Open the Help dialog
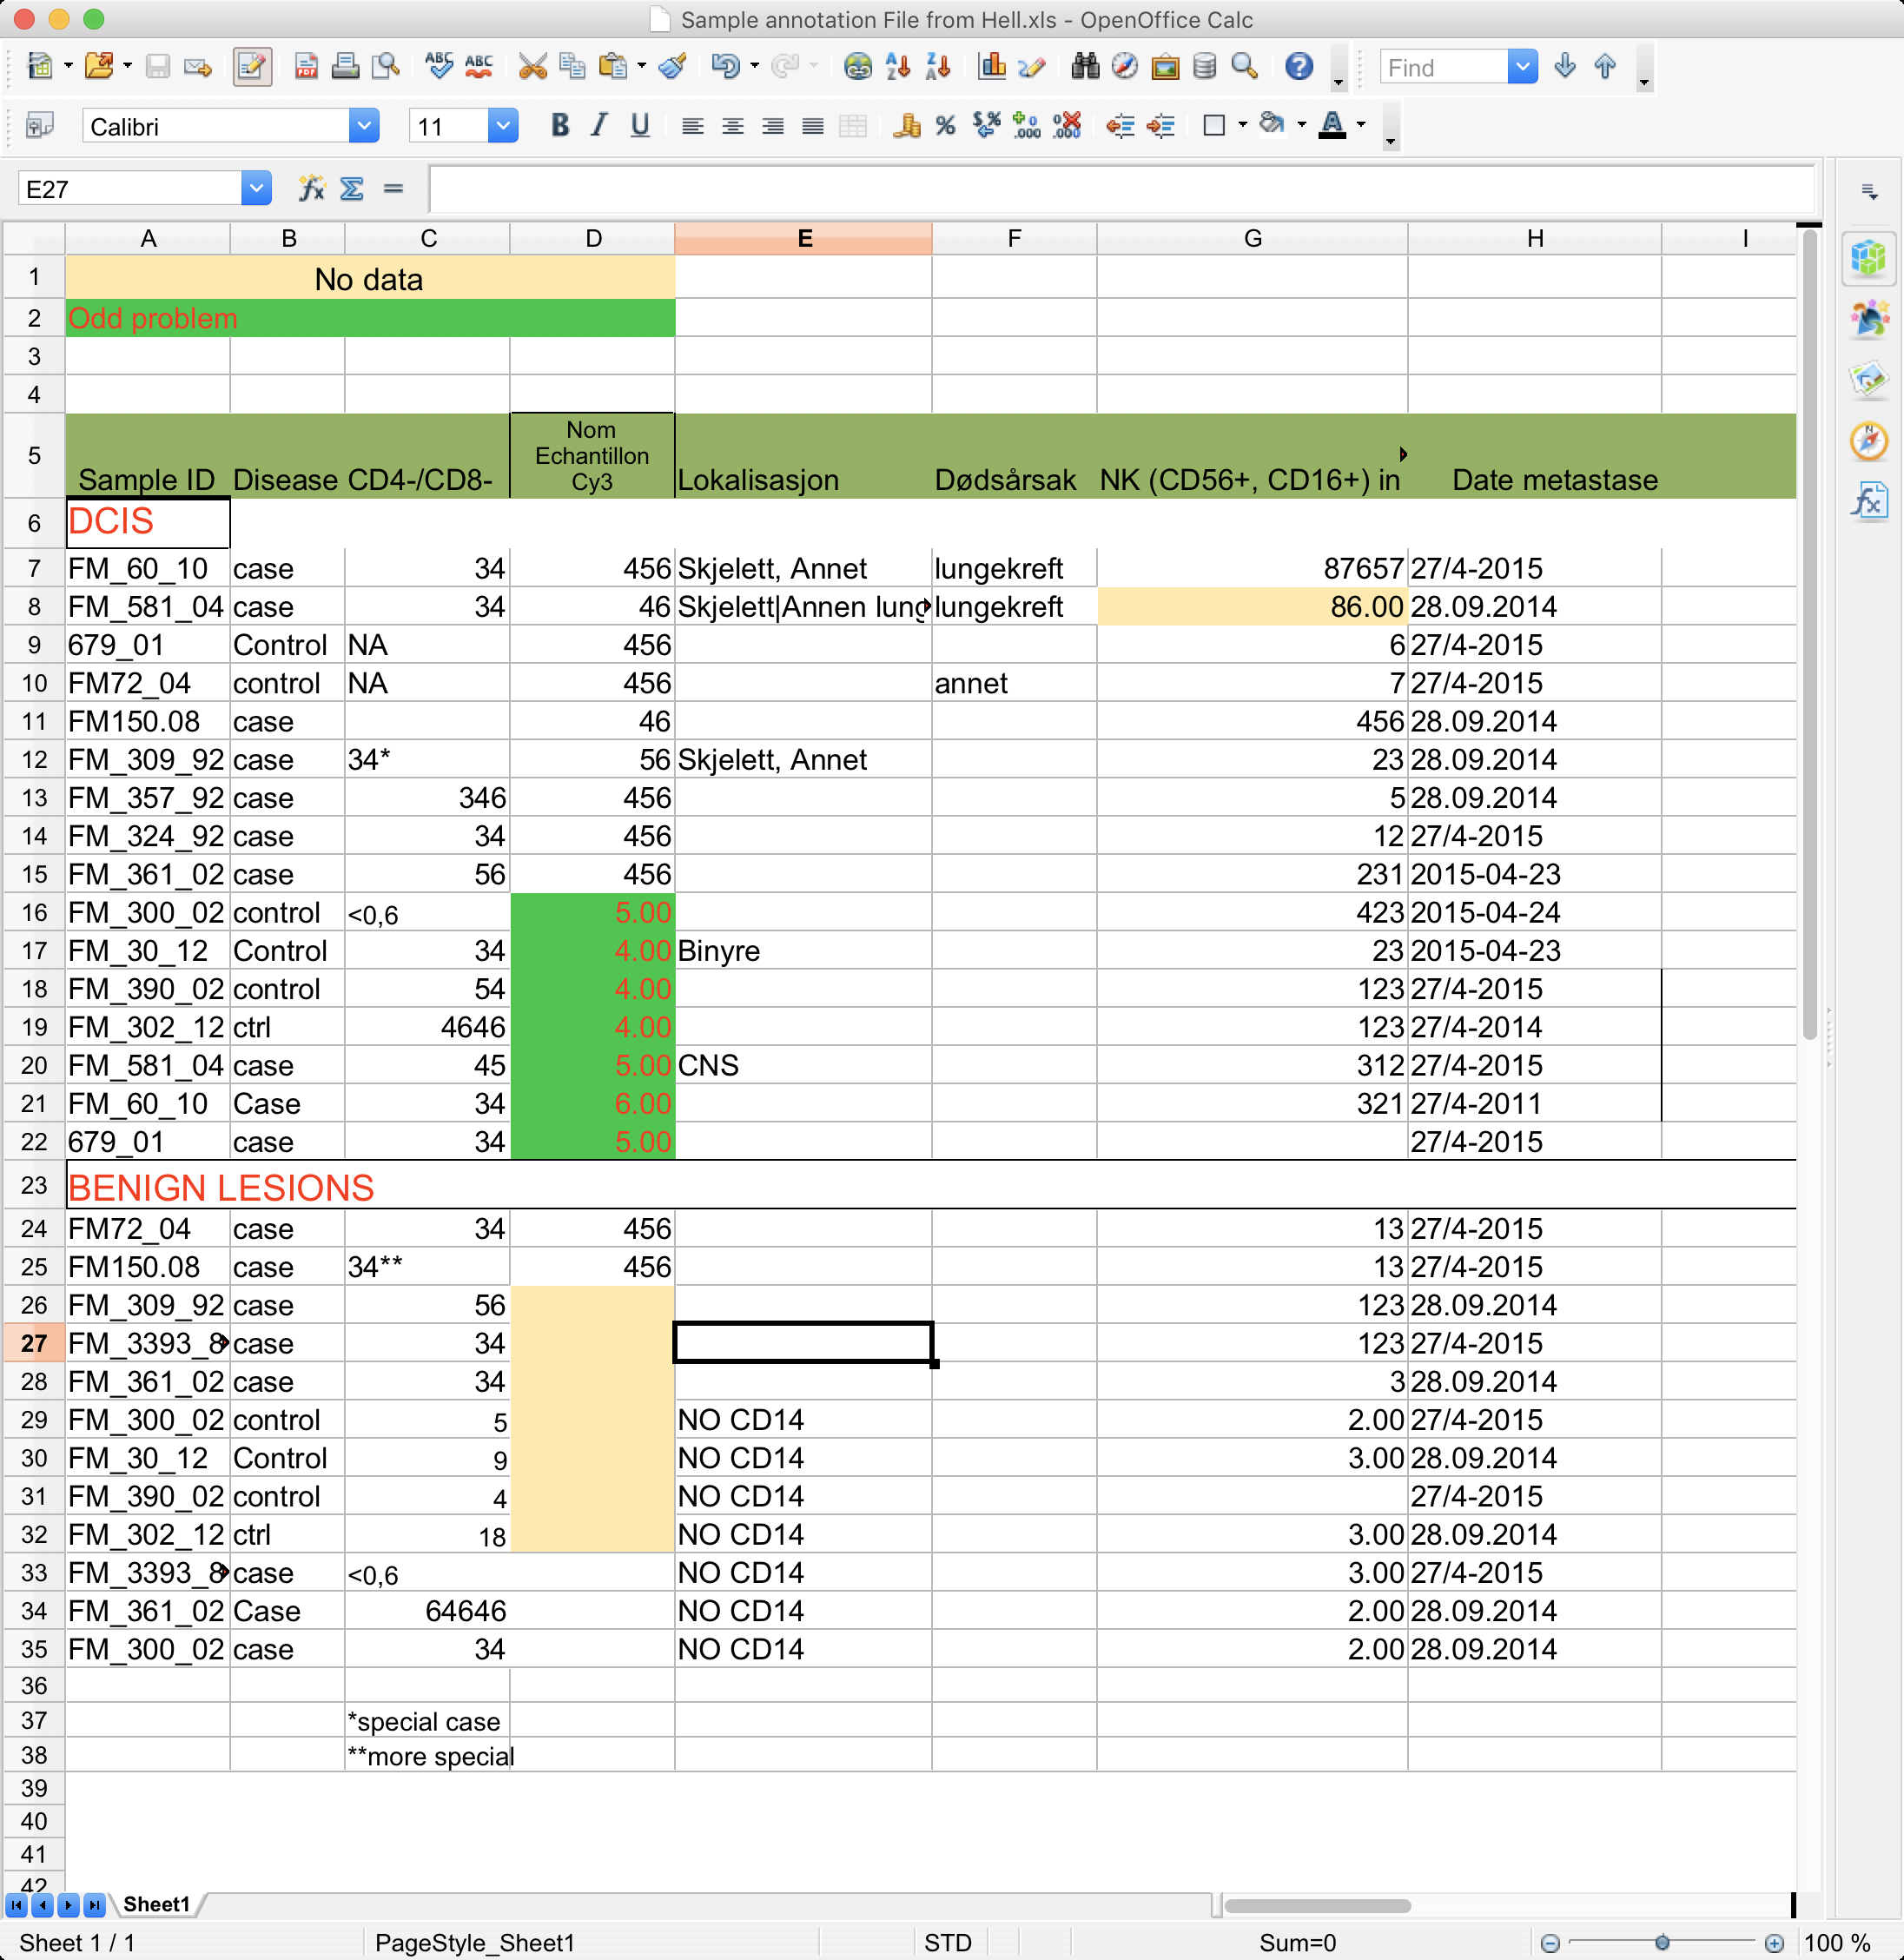The image size is (1904, 1960). coord(1297,66)
